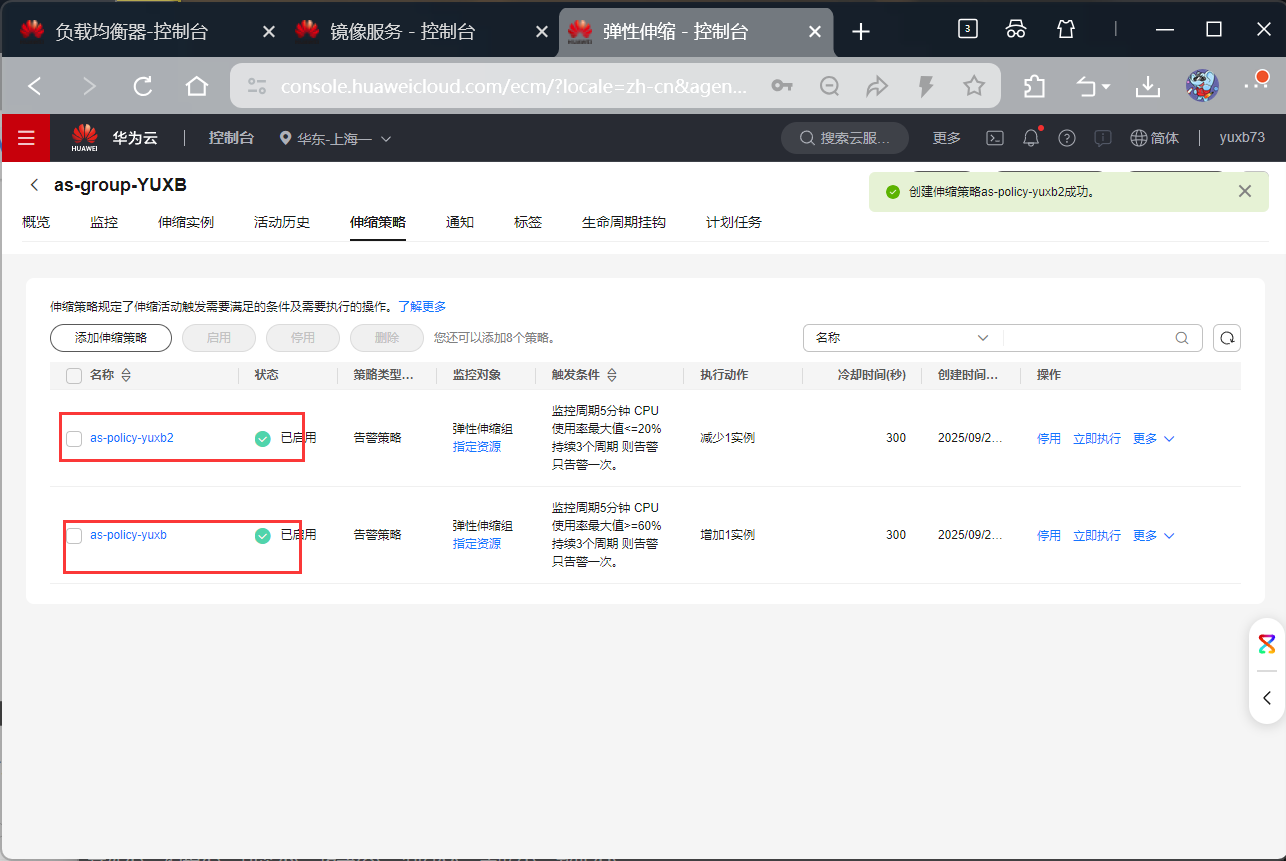Viewport: 1286px width, 861px height.
Task: Tick checkbox for as-policy-yuxb row
Action: (74, 536)
